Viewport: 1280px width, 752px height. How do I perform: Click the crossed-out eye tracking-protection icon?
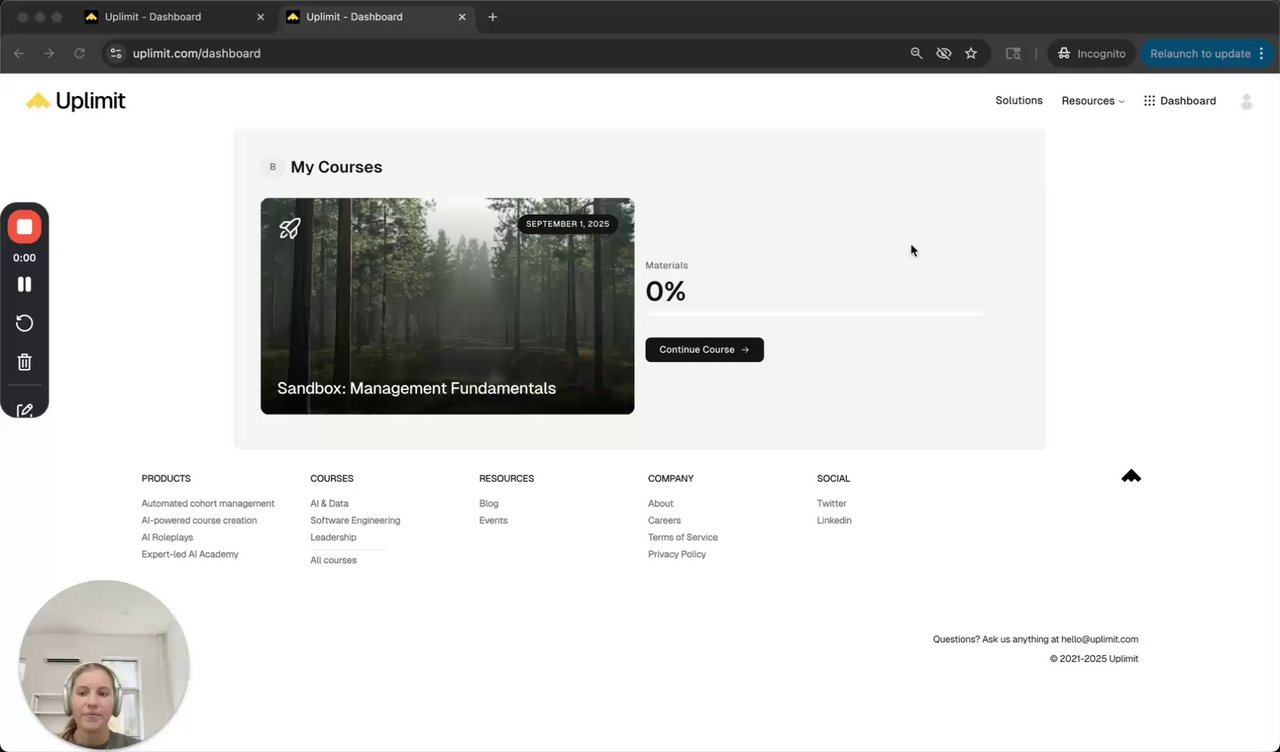click(x=943, y=54)
